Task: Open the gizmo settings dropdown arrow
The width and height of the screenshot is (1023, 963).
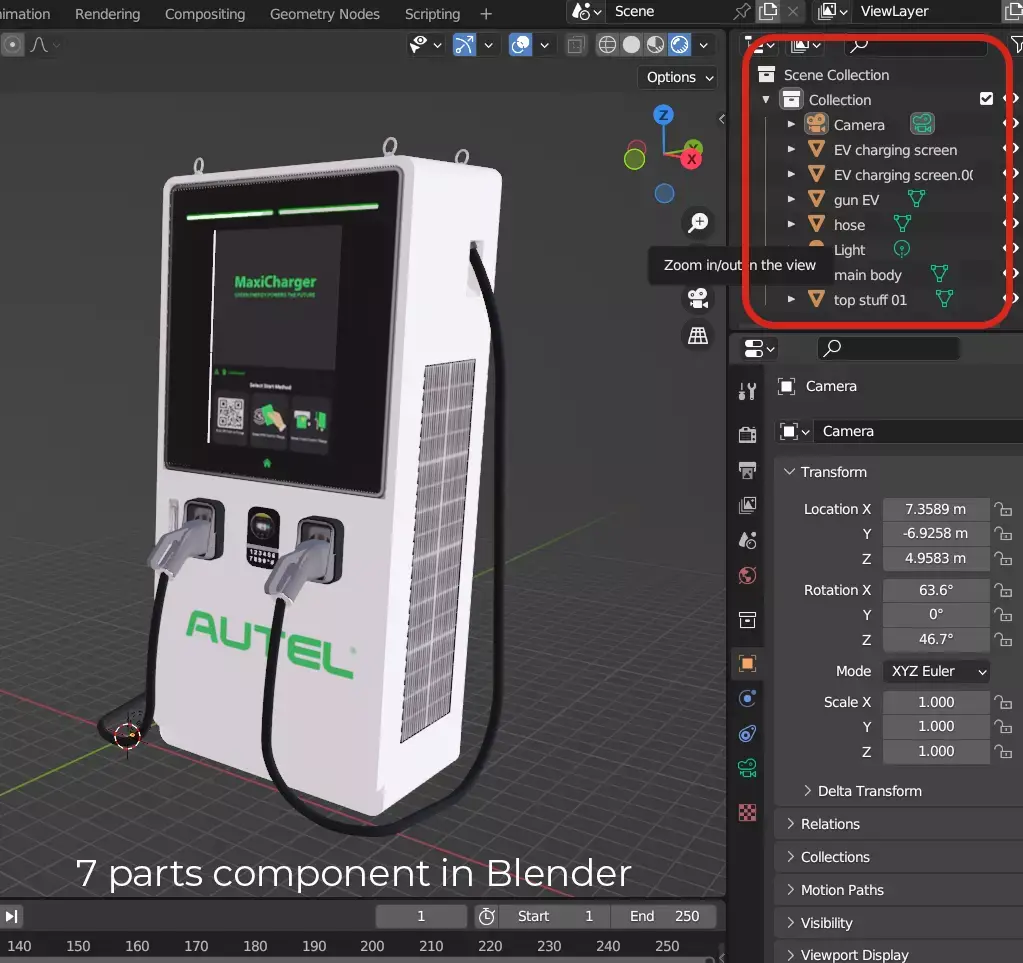Action: 488,45
